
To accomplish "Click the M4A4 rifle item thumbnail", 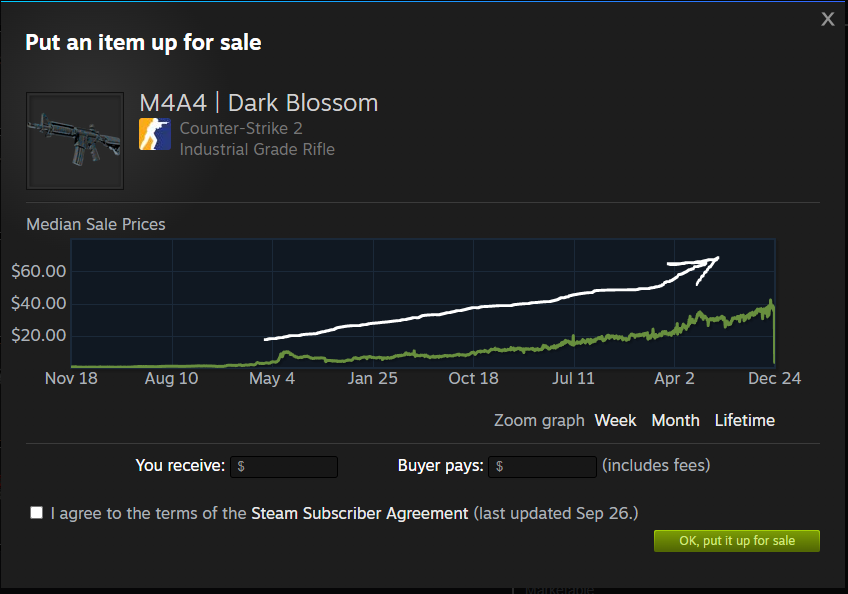I will 75,141.
